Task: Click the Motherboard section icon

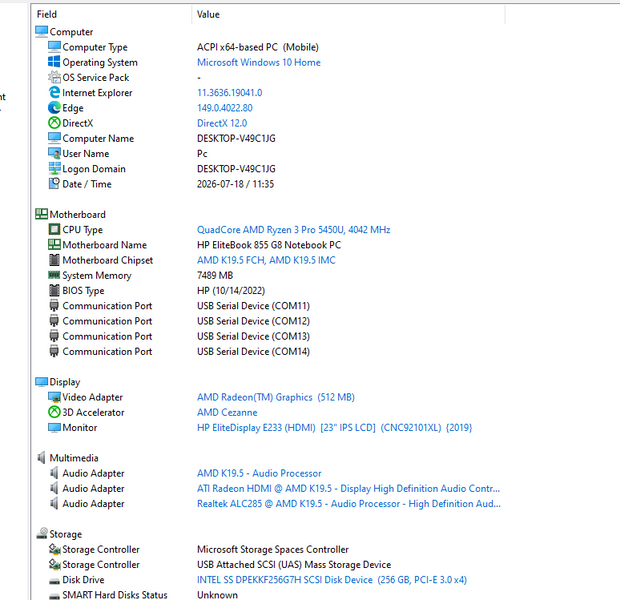Action: click(x=42, y=214)
